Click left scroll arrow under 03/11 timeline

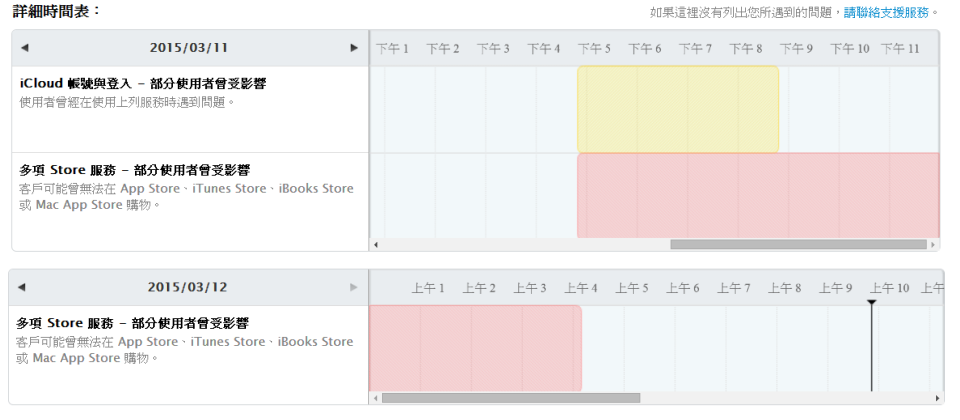pos(376,244)
